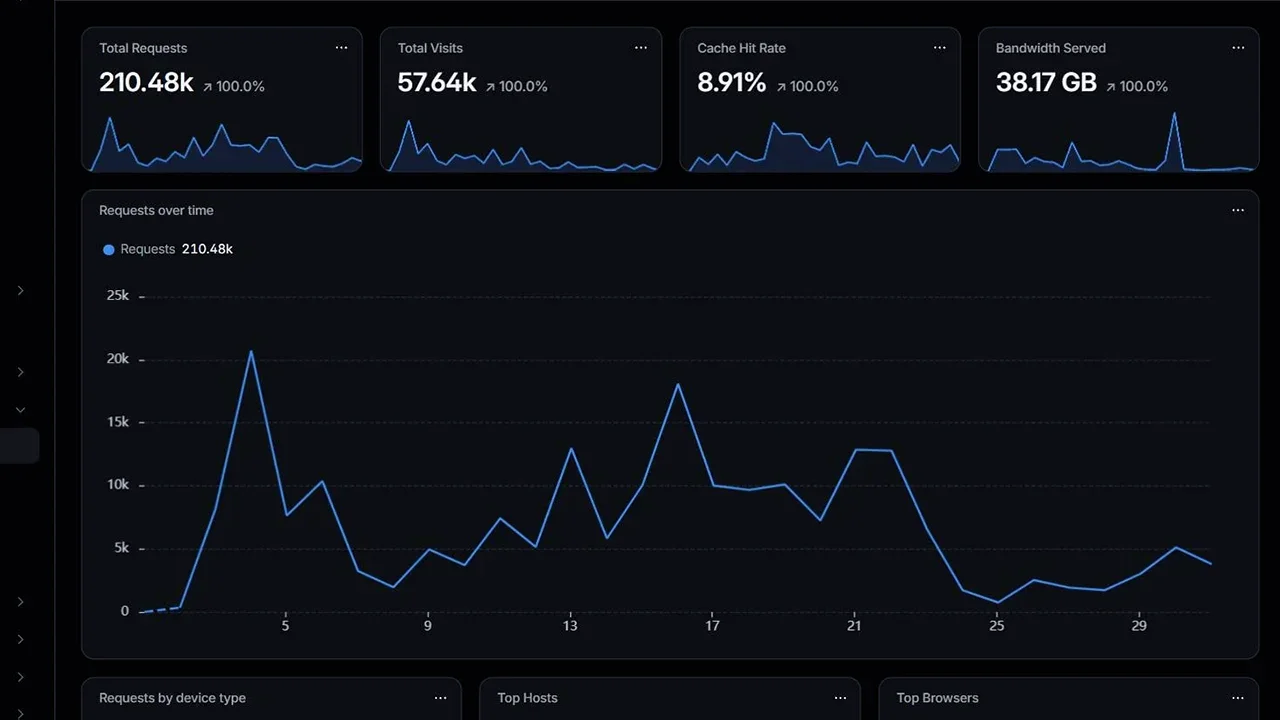Click the 15k label on the y-axis

pyautogui.click(x=118, y=422)
